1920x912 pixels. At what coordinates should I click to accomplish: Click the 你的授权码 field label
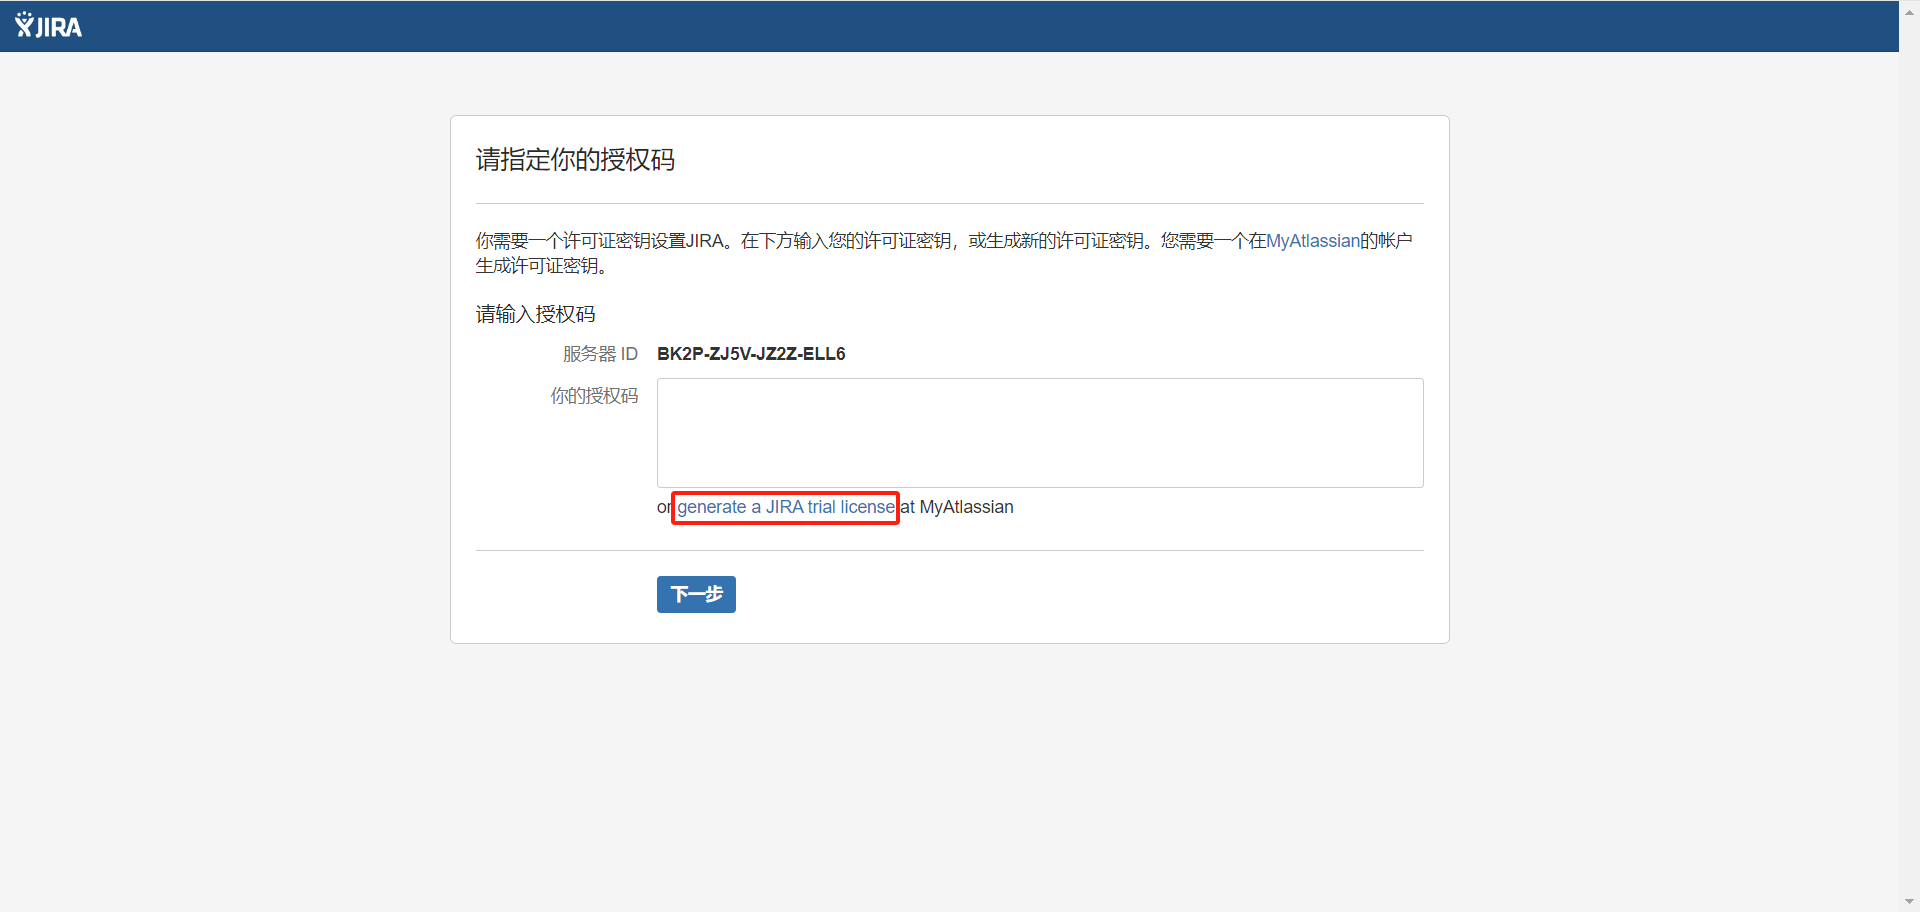pos(594,396)
